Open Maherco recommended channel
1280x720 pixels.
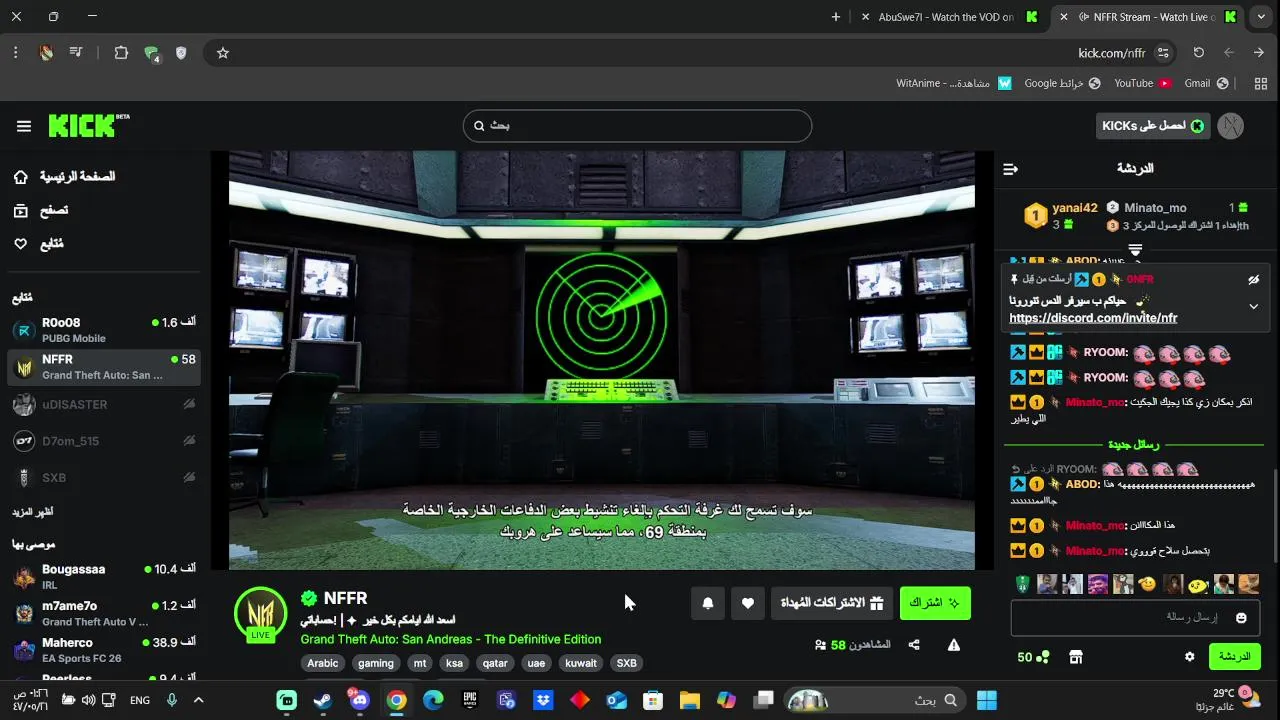coord(104,650)
